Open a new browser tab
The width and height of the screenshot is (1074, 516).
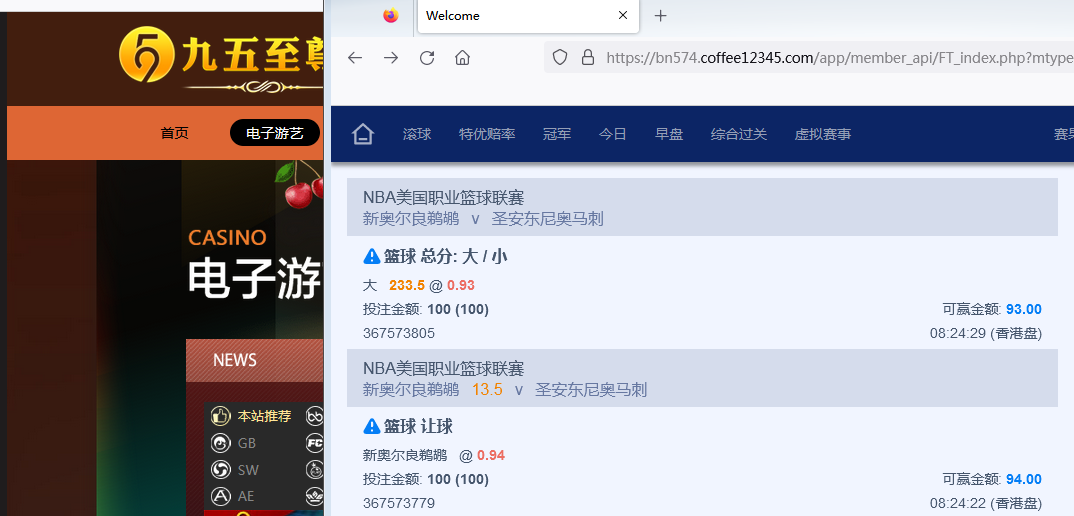coord(660,15)
